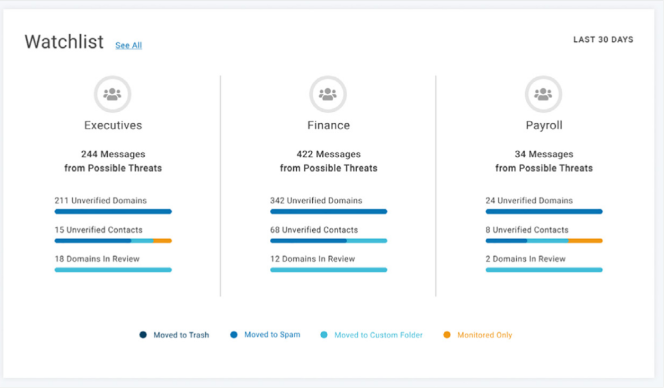Select the Payroll 24 Unverified Domains bar

[x=544, y=211]
